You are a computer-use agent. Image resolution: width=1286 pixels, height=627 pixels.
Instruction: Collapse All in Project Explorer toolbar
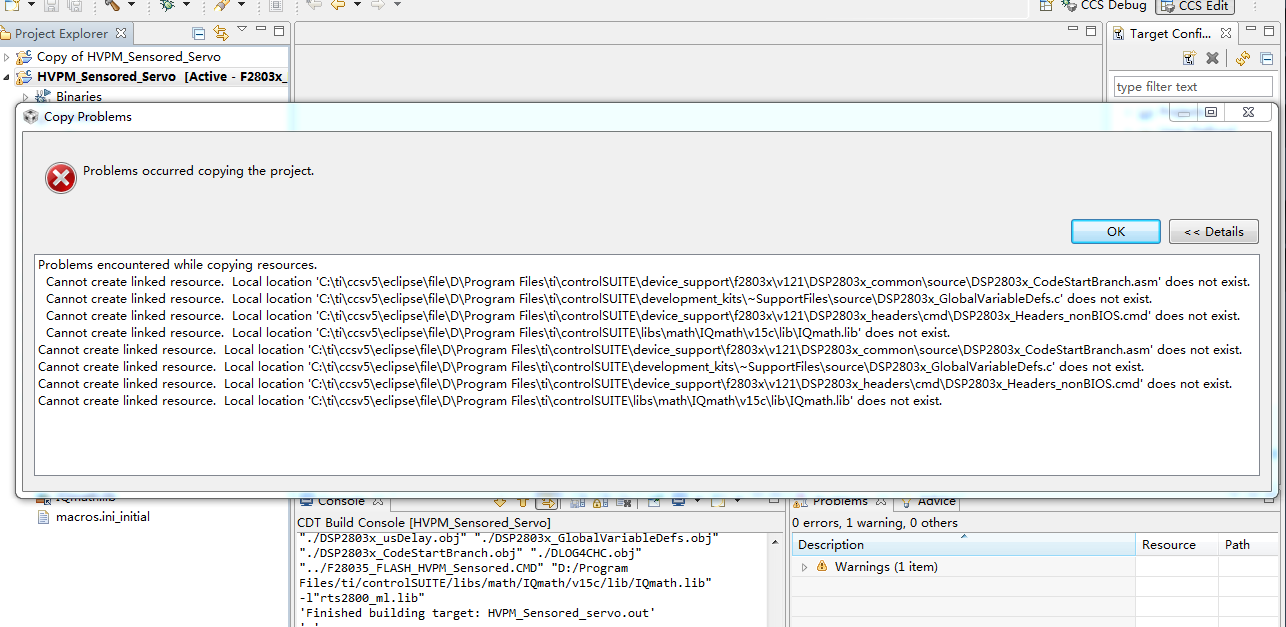point(199,33)
